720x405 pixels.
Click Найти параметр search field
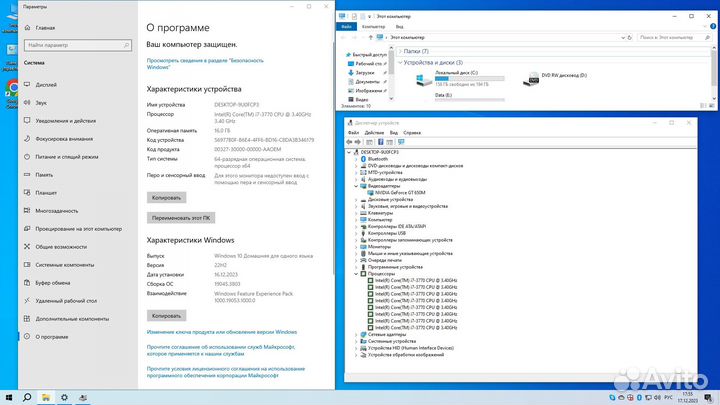click(x=78, y=45)
